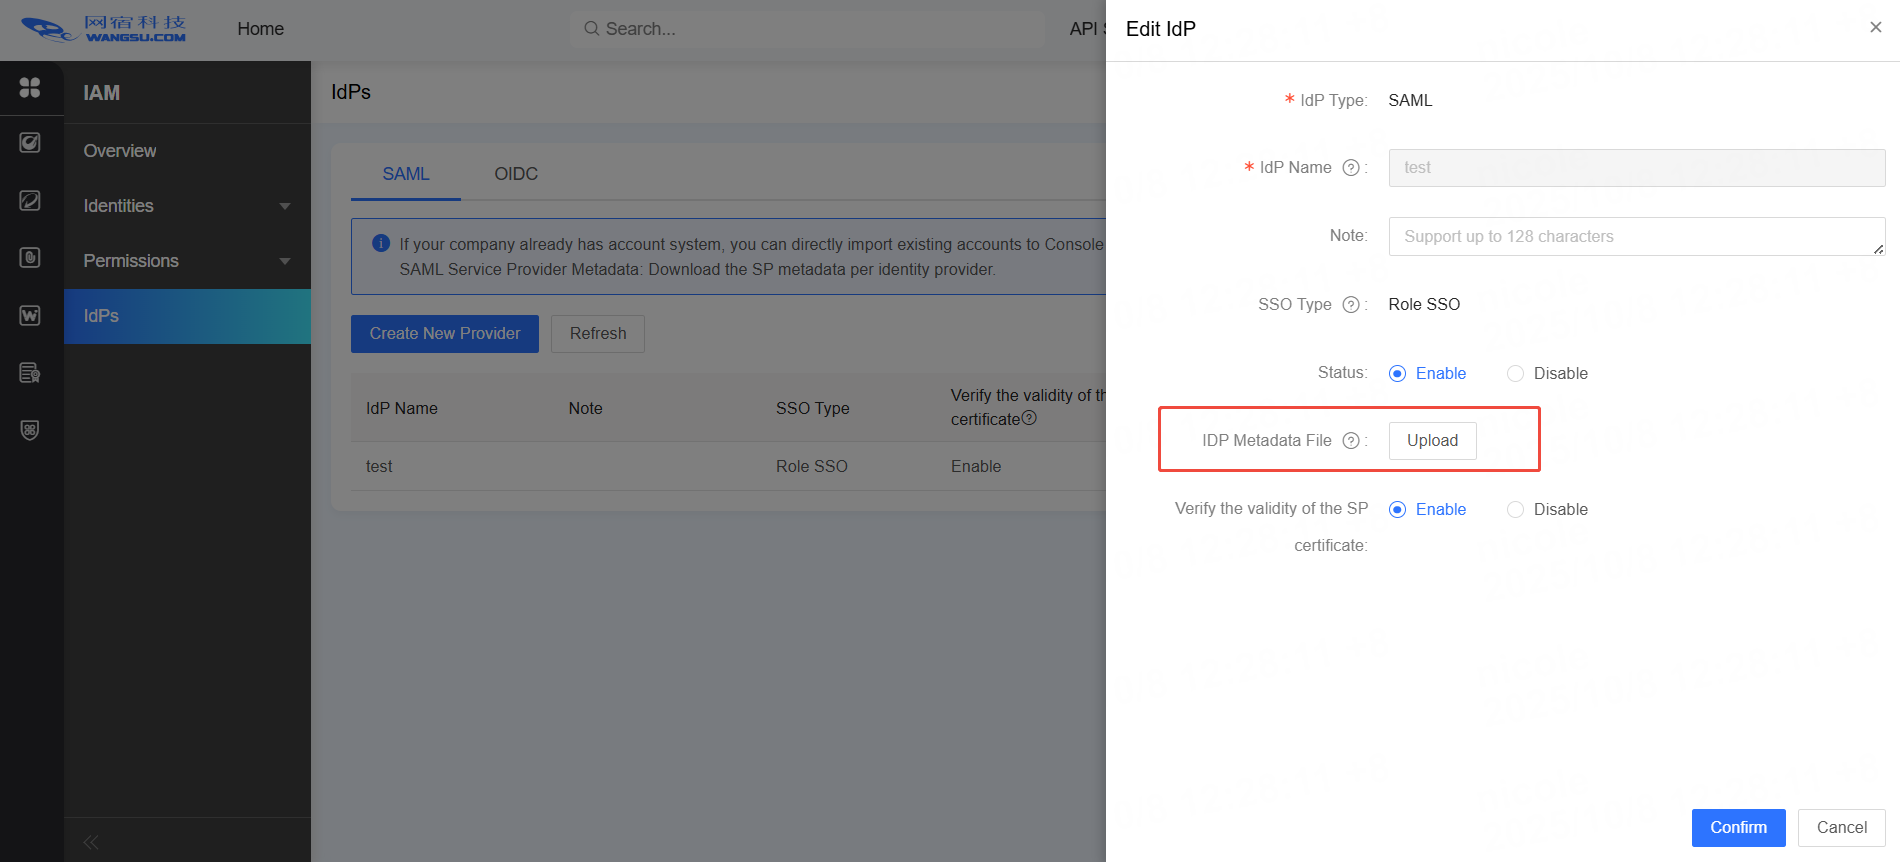Open the four-dot apps grid icon

point(30,88)
